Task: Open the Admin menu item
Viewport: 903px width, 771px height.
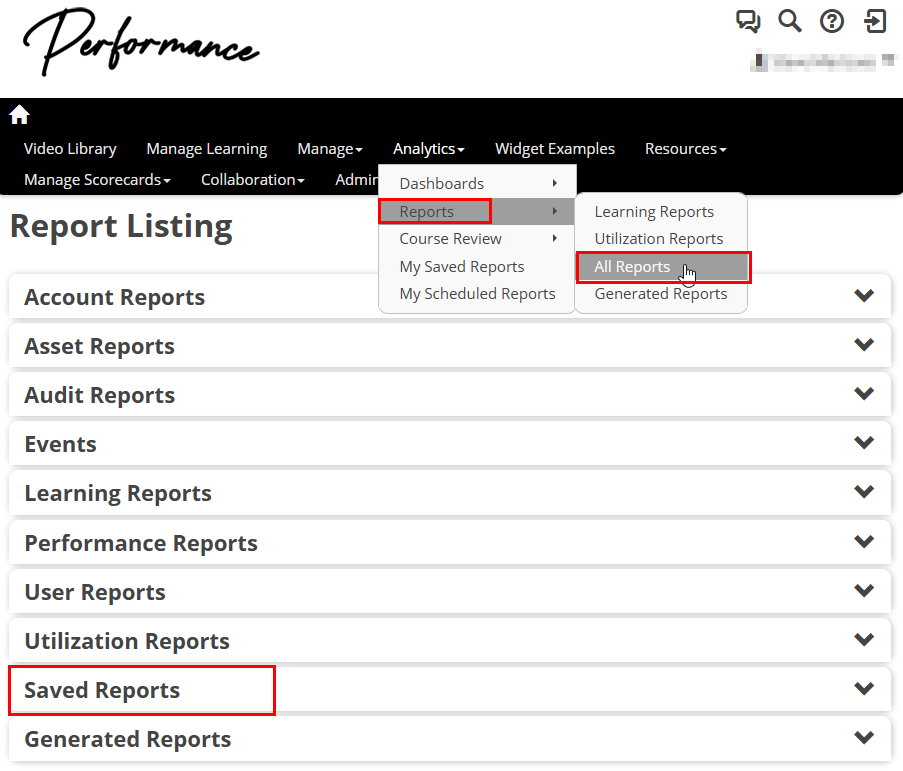Action: [356, 180]
